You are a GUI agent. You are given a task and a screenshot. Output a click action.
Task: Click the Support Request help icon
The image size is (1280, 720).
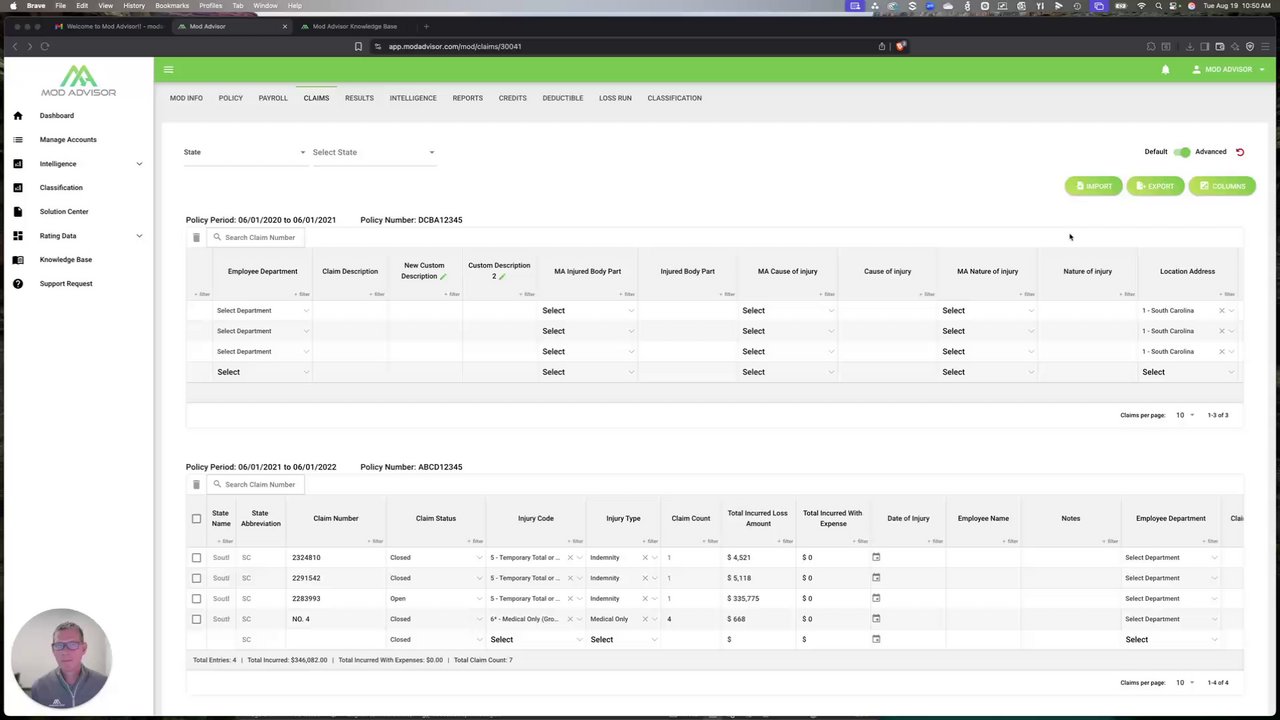pyautogui.click(x=17, y=284)
